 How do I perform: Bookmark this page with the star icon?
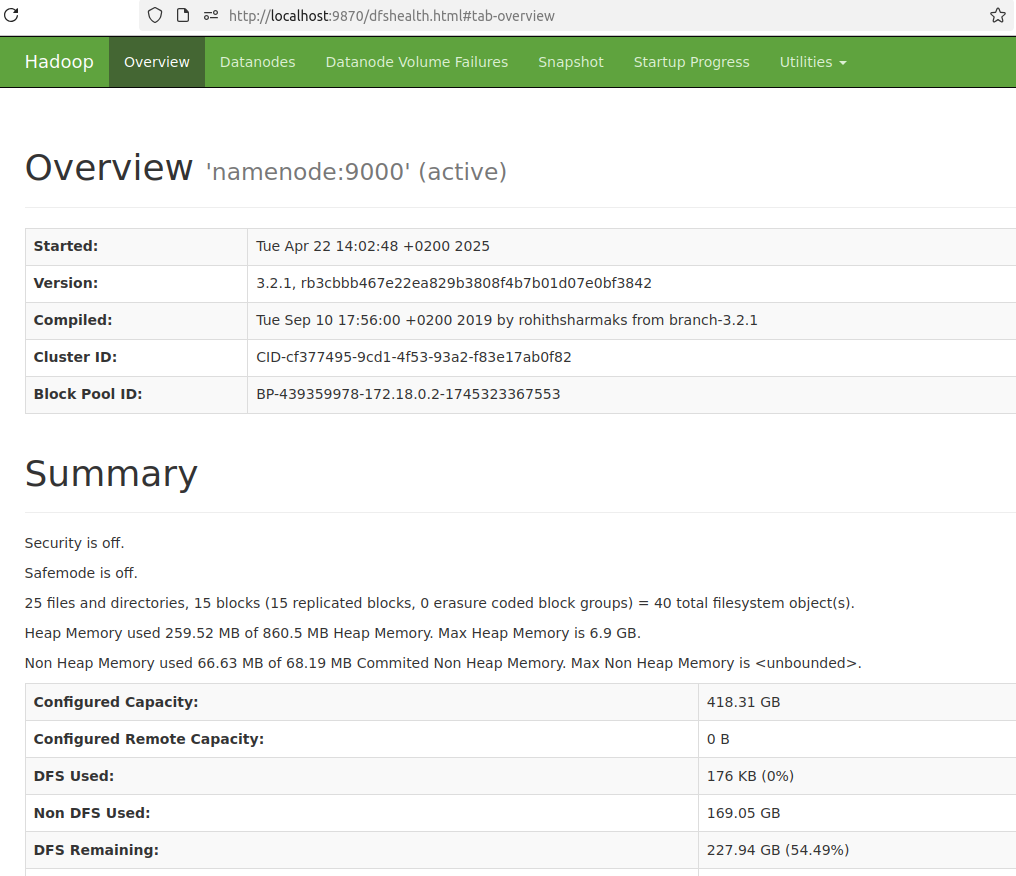pyautogui.click(x=998, y=16)
